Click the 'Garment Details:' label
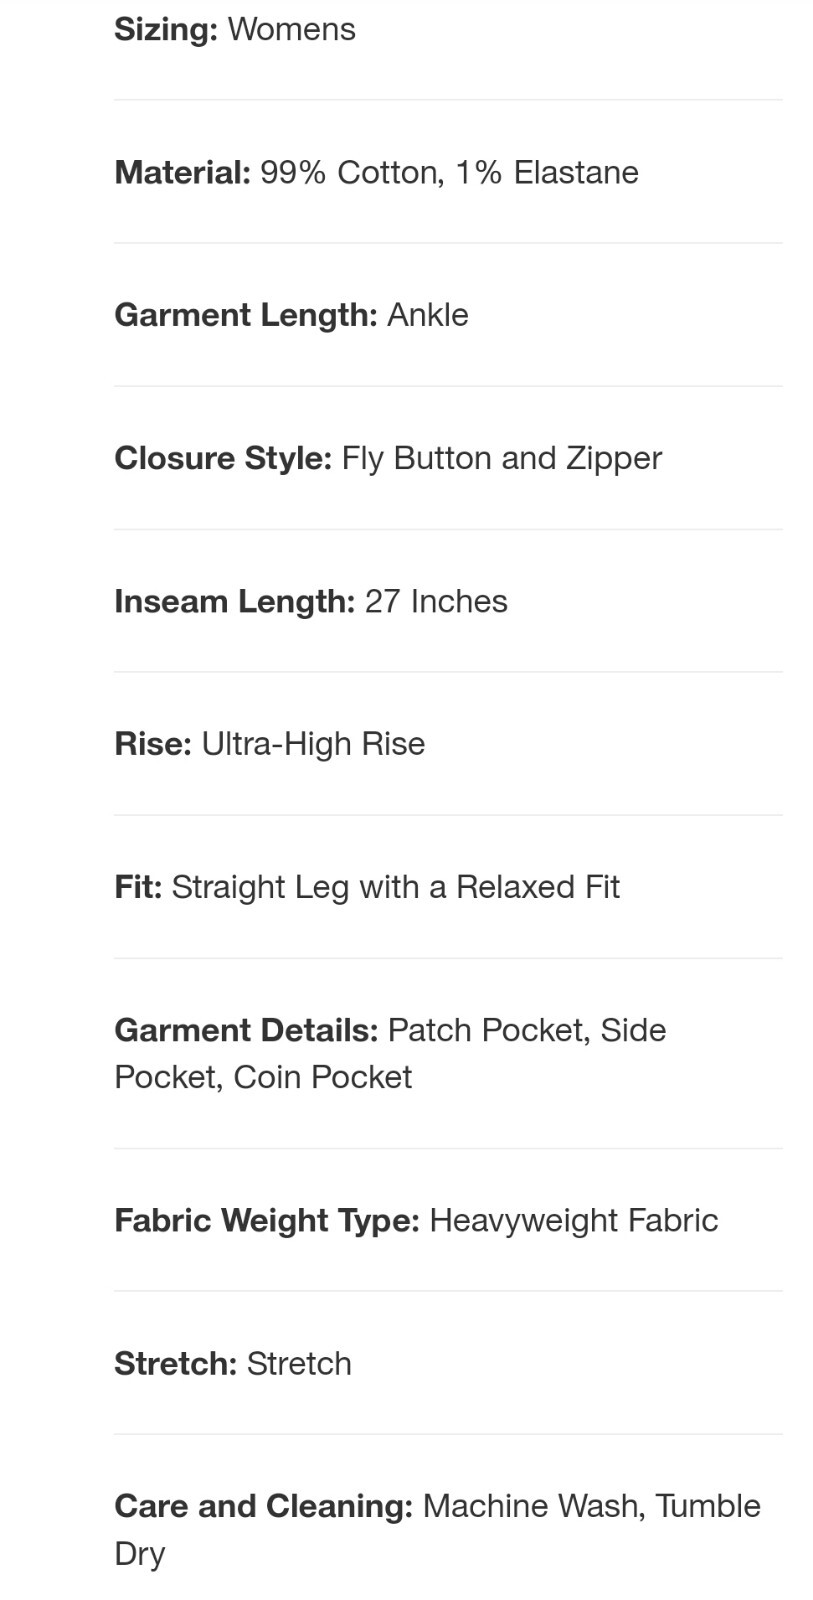Viewport: 813px width, 1600px height. [246, 1030]
